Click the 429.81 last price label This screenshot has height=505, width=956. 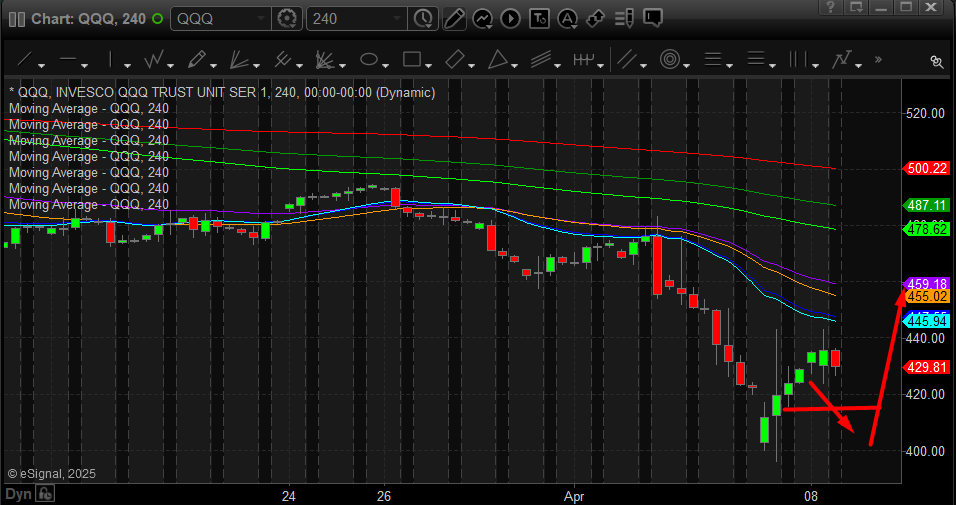pos(926,367)
